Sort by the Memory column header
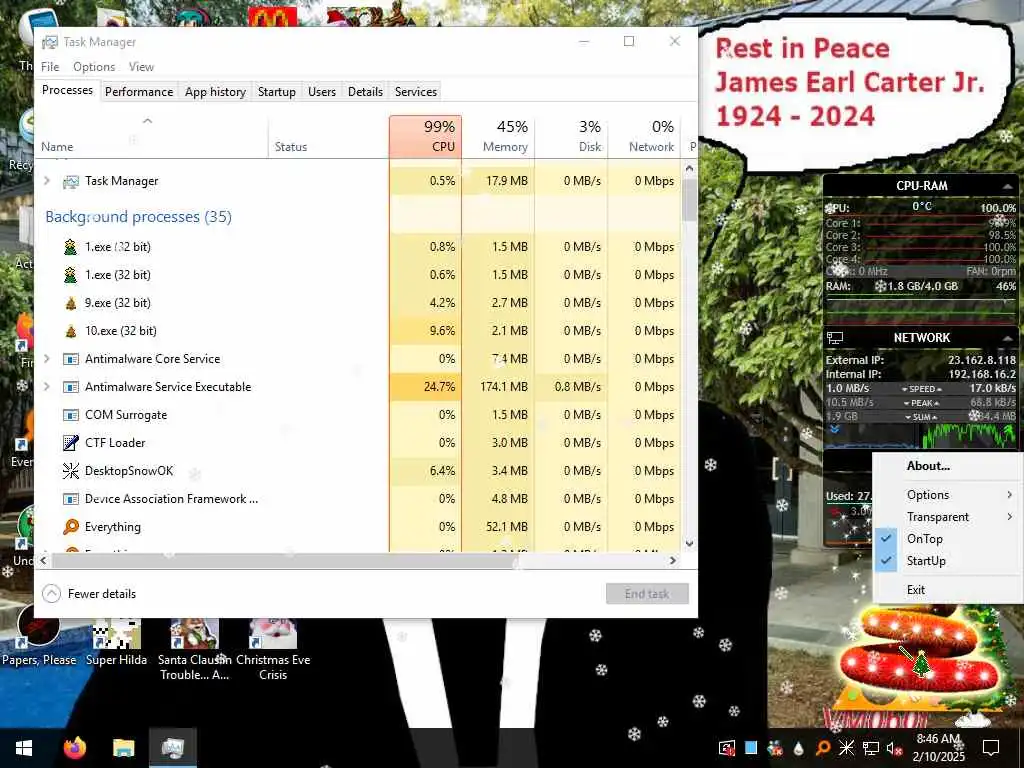 click(x=498, y=136)
